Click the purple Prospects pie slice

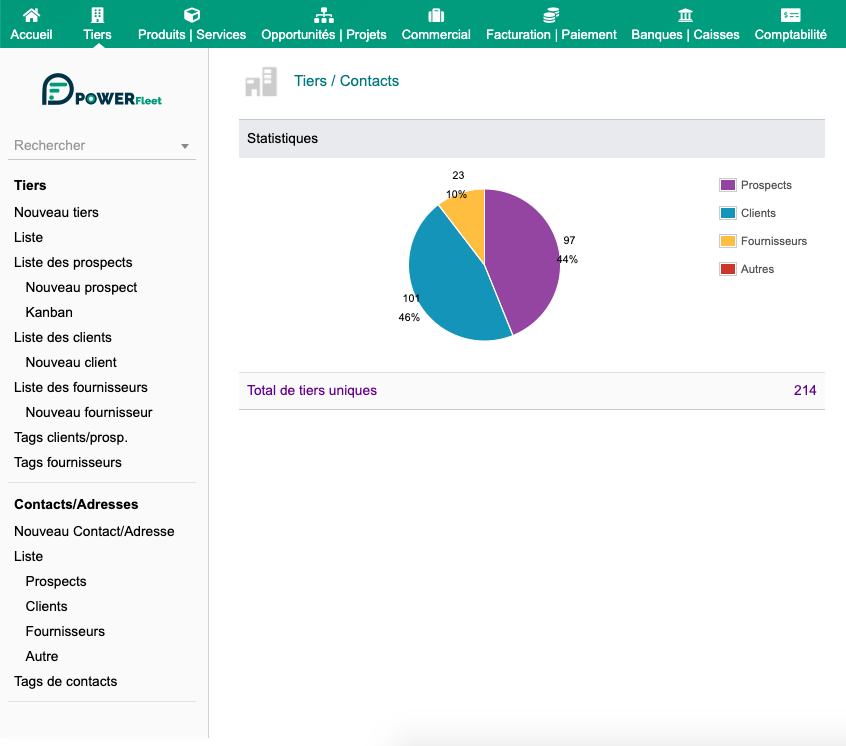click(x=523, y=259)
